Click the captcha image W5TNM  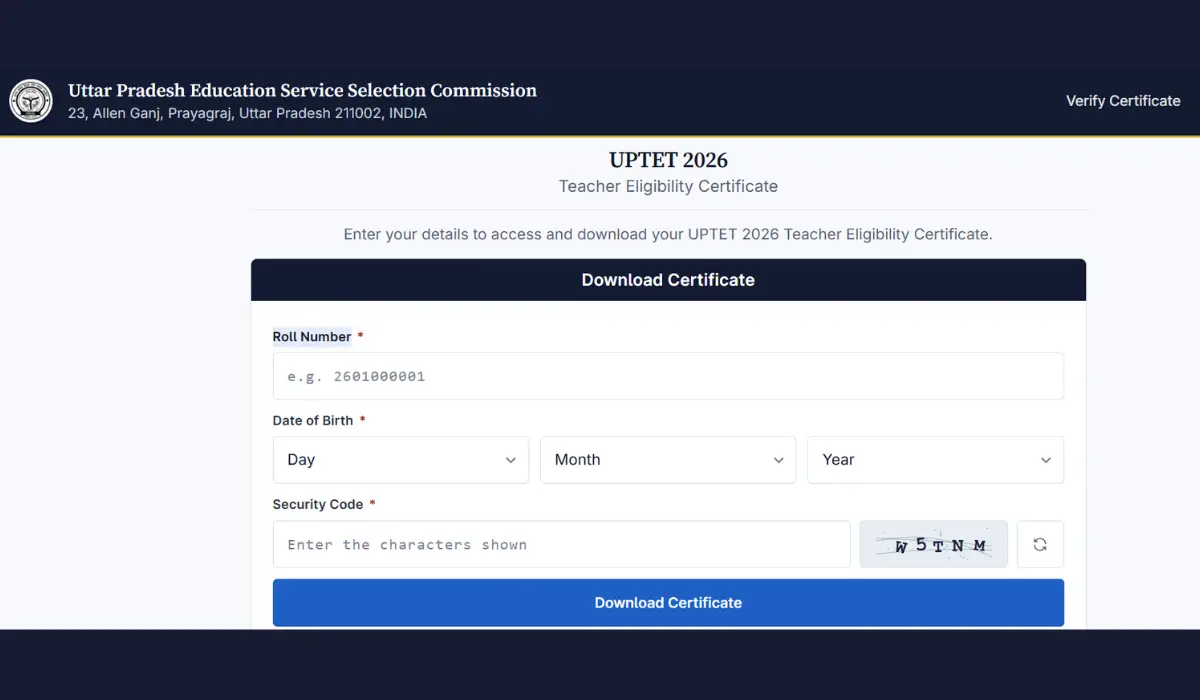934,544
